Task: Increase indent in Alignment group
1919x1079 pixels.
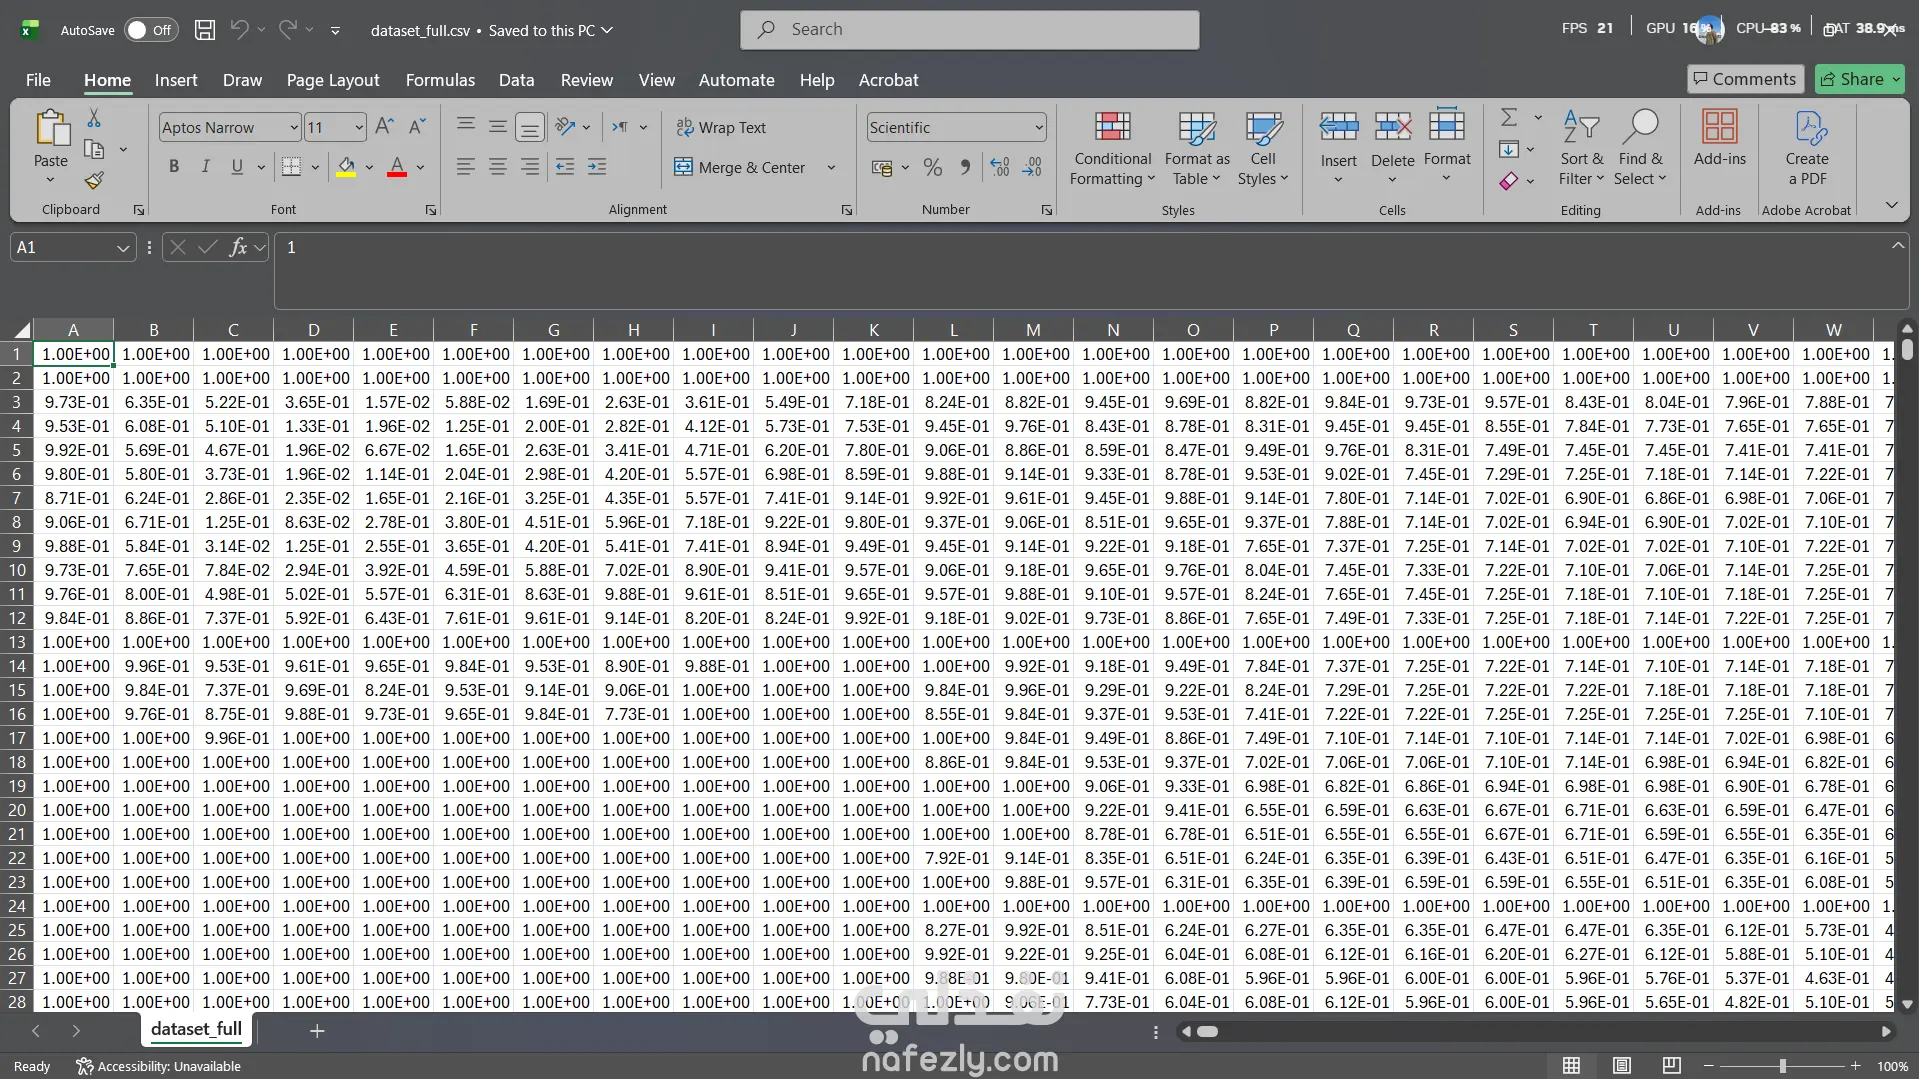Action: [x=597, y=167]
